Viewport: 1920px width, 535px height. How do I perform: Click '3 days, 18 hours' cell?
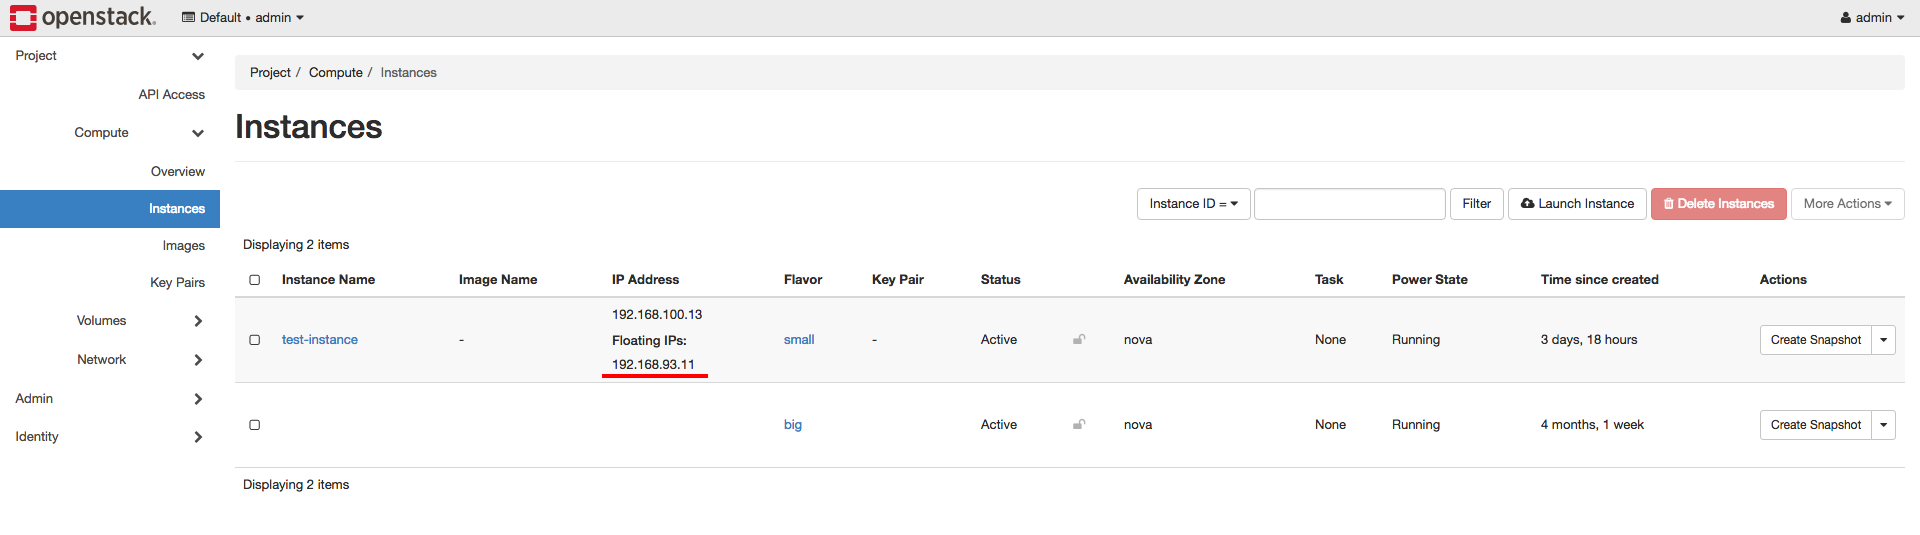tap(1589, 340)
